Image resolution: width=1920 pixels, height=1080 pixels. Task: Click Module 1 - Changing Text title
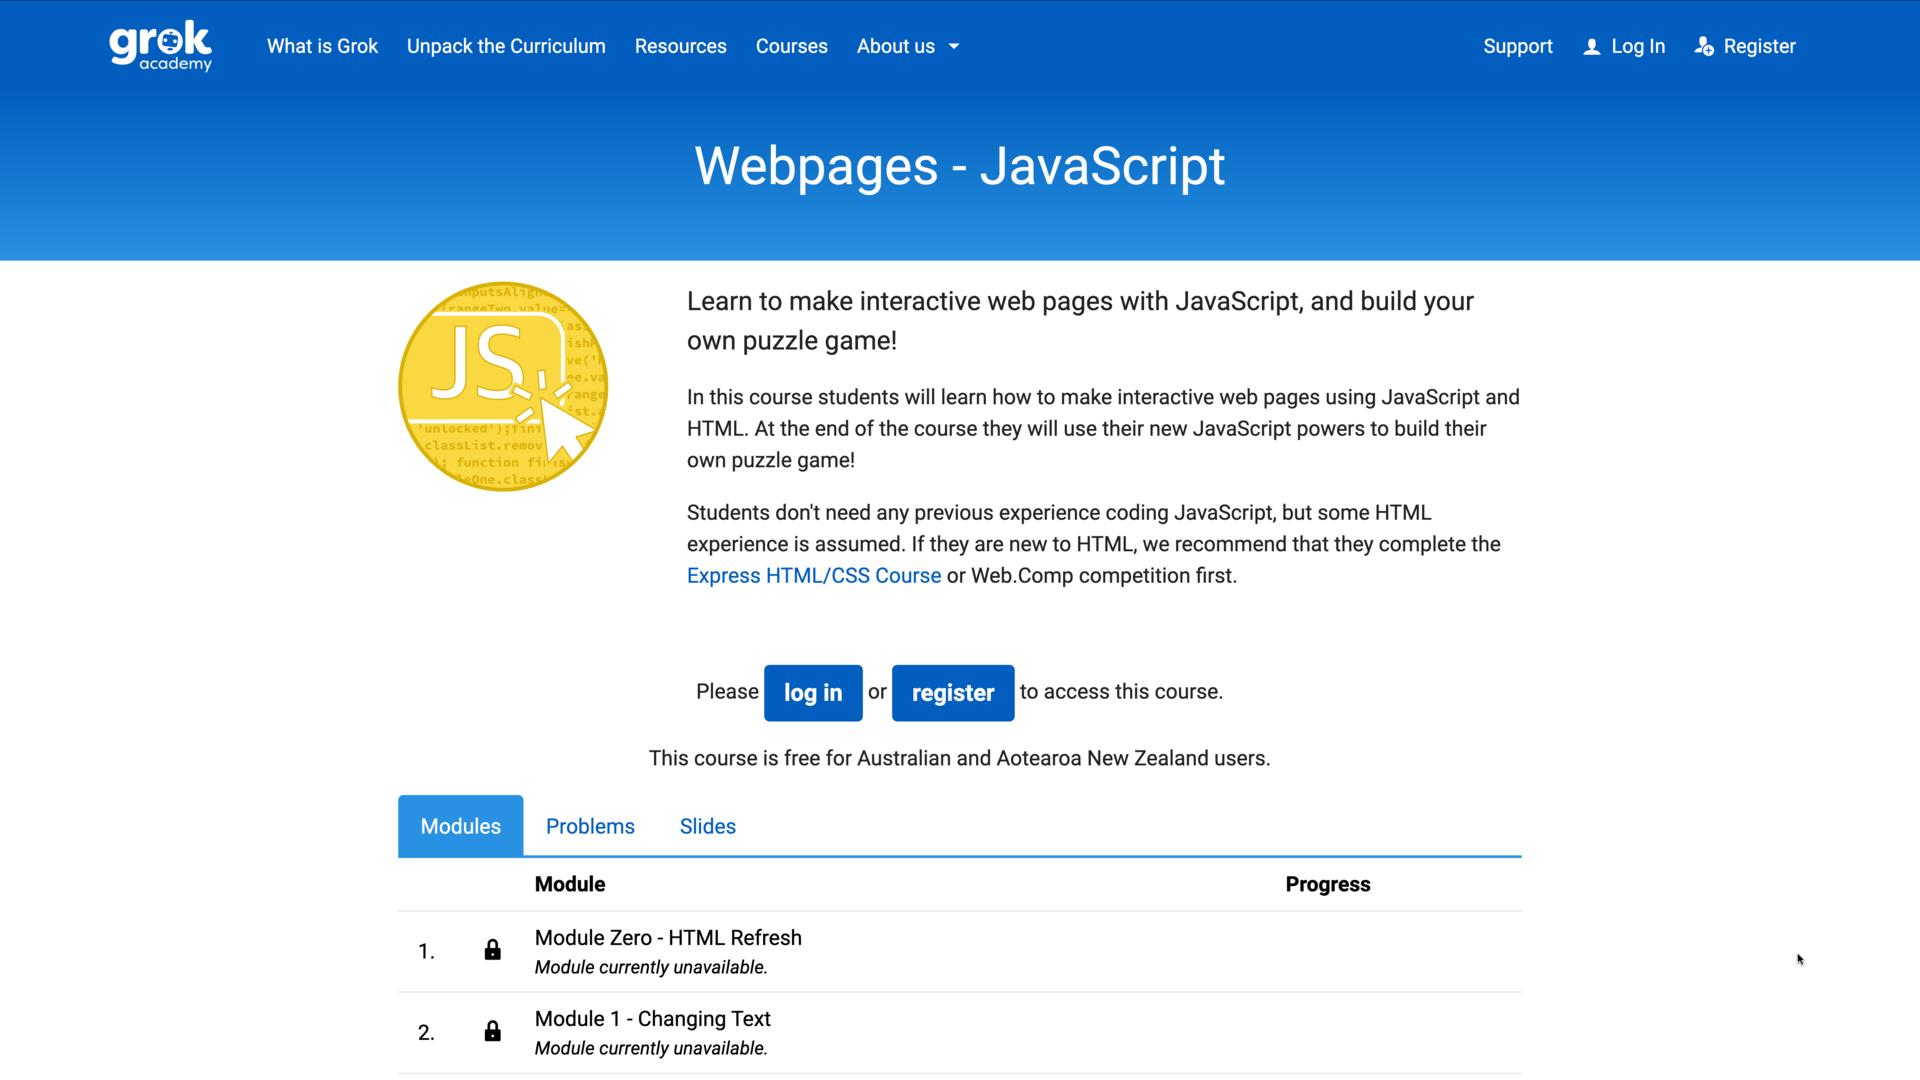(x=653, y=1019)
